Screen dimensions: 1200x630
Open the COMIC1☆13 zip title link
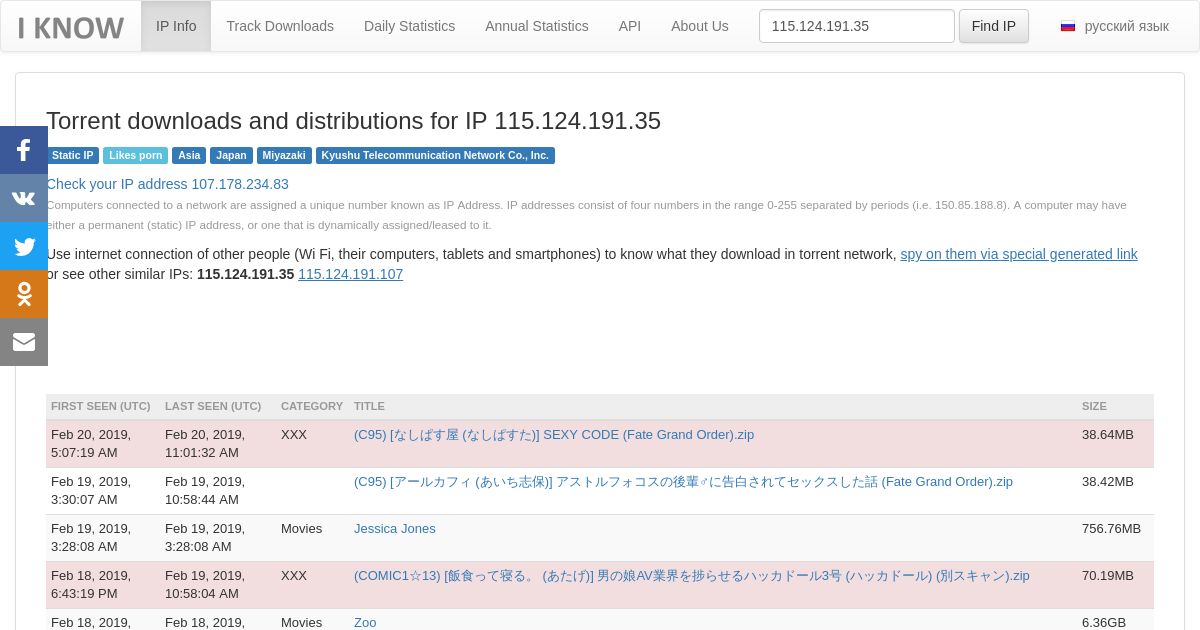pos(692,576)
